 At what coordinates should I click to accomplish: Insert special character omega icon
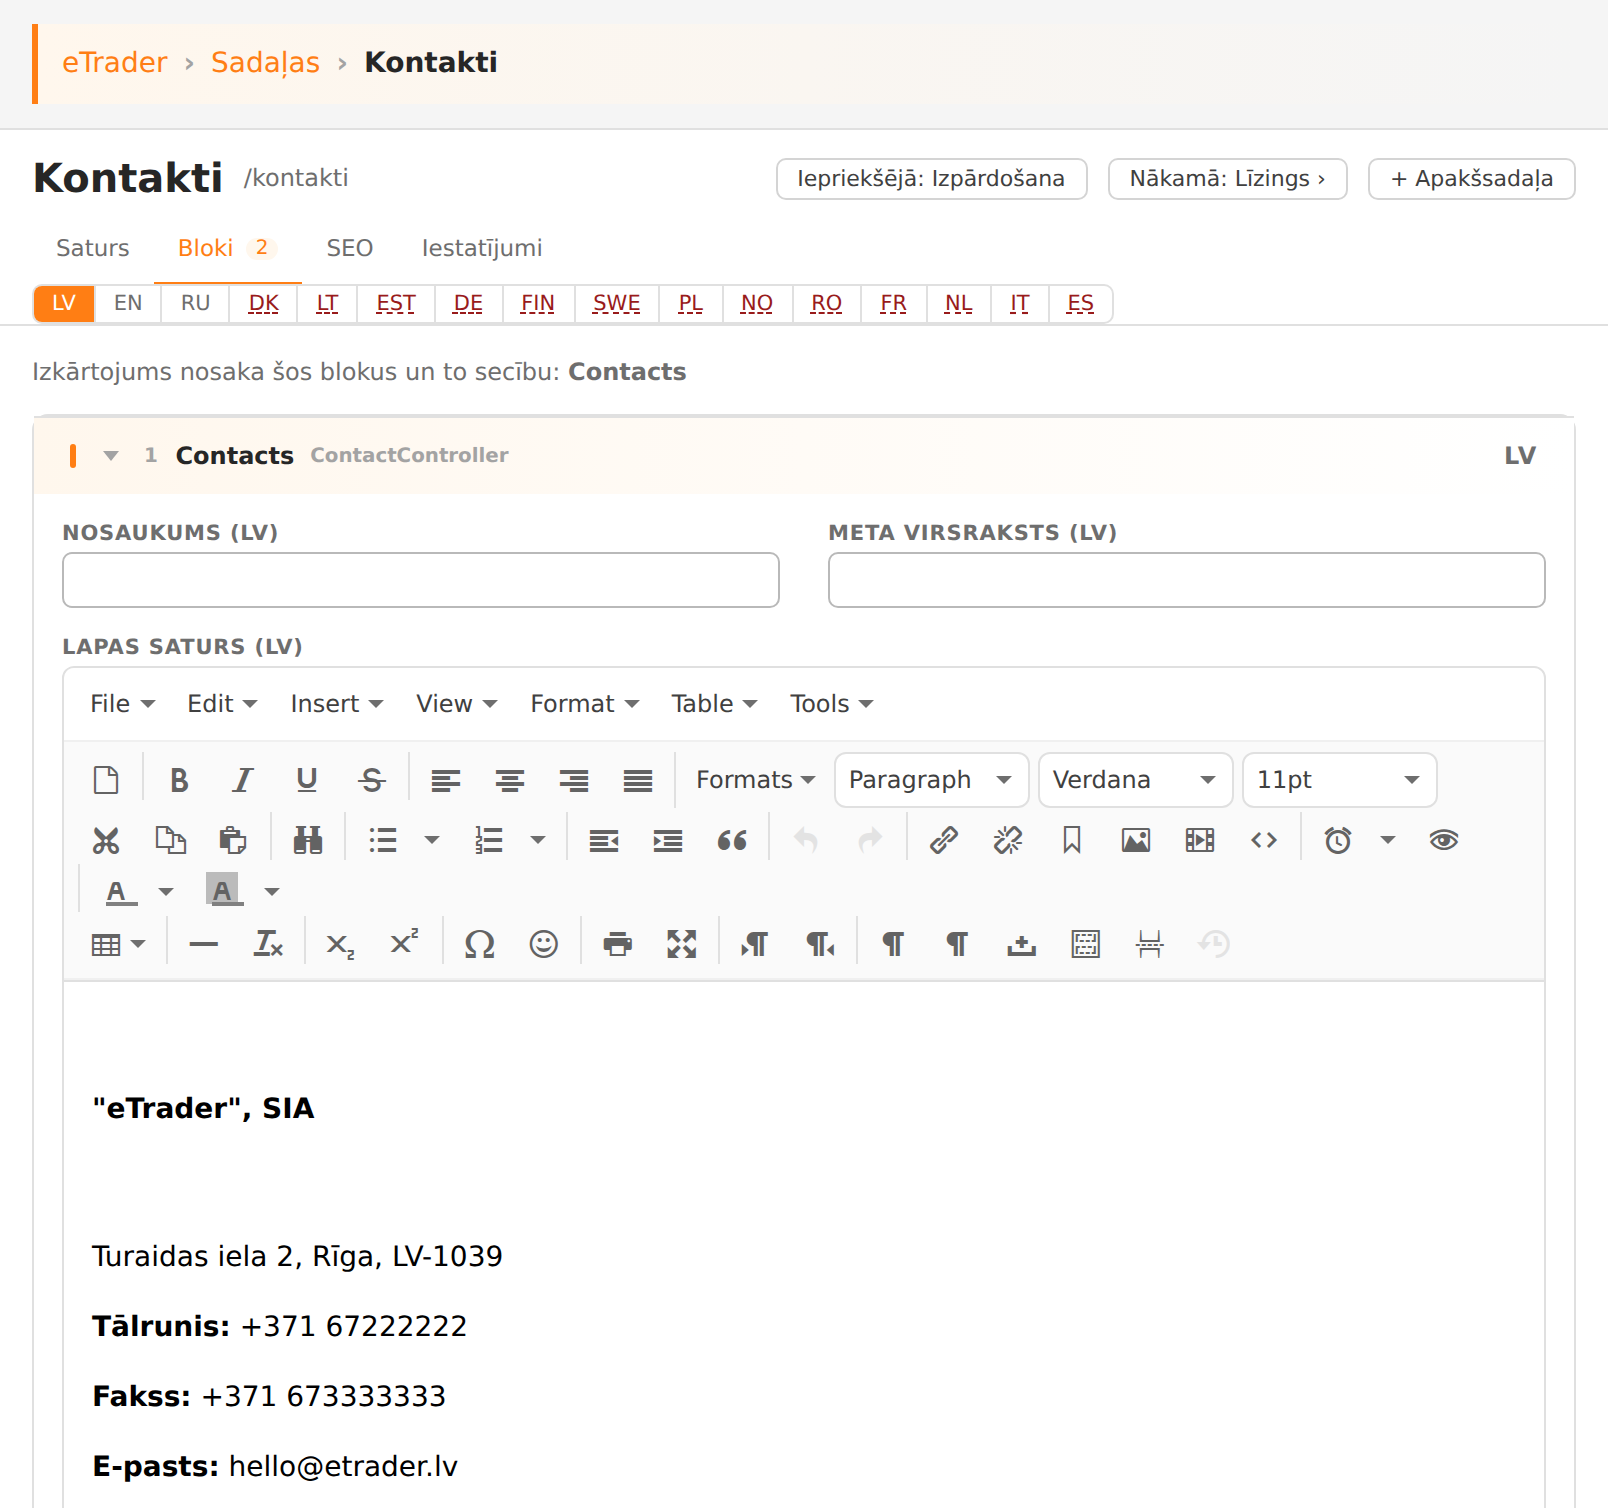480,944
